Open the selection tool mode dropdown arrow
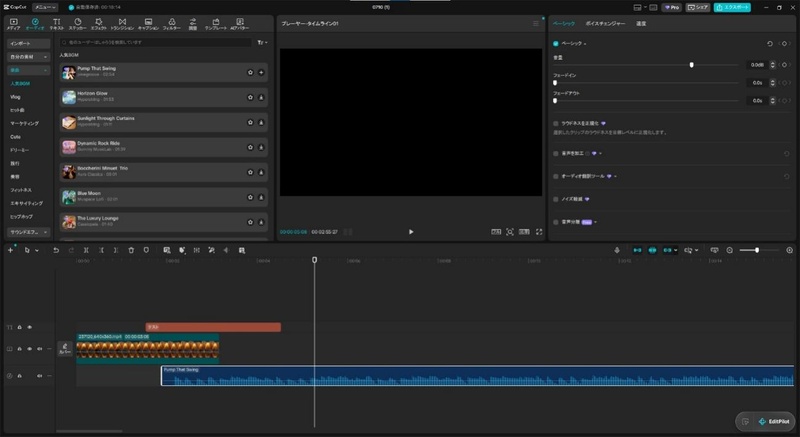The width and height of the screenshot is (800, 437). (x=37, y=251)
